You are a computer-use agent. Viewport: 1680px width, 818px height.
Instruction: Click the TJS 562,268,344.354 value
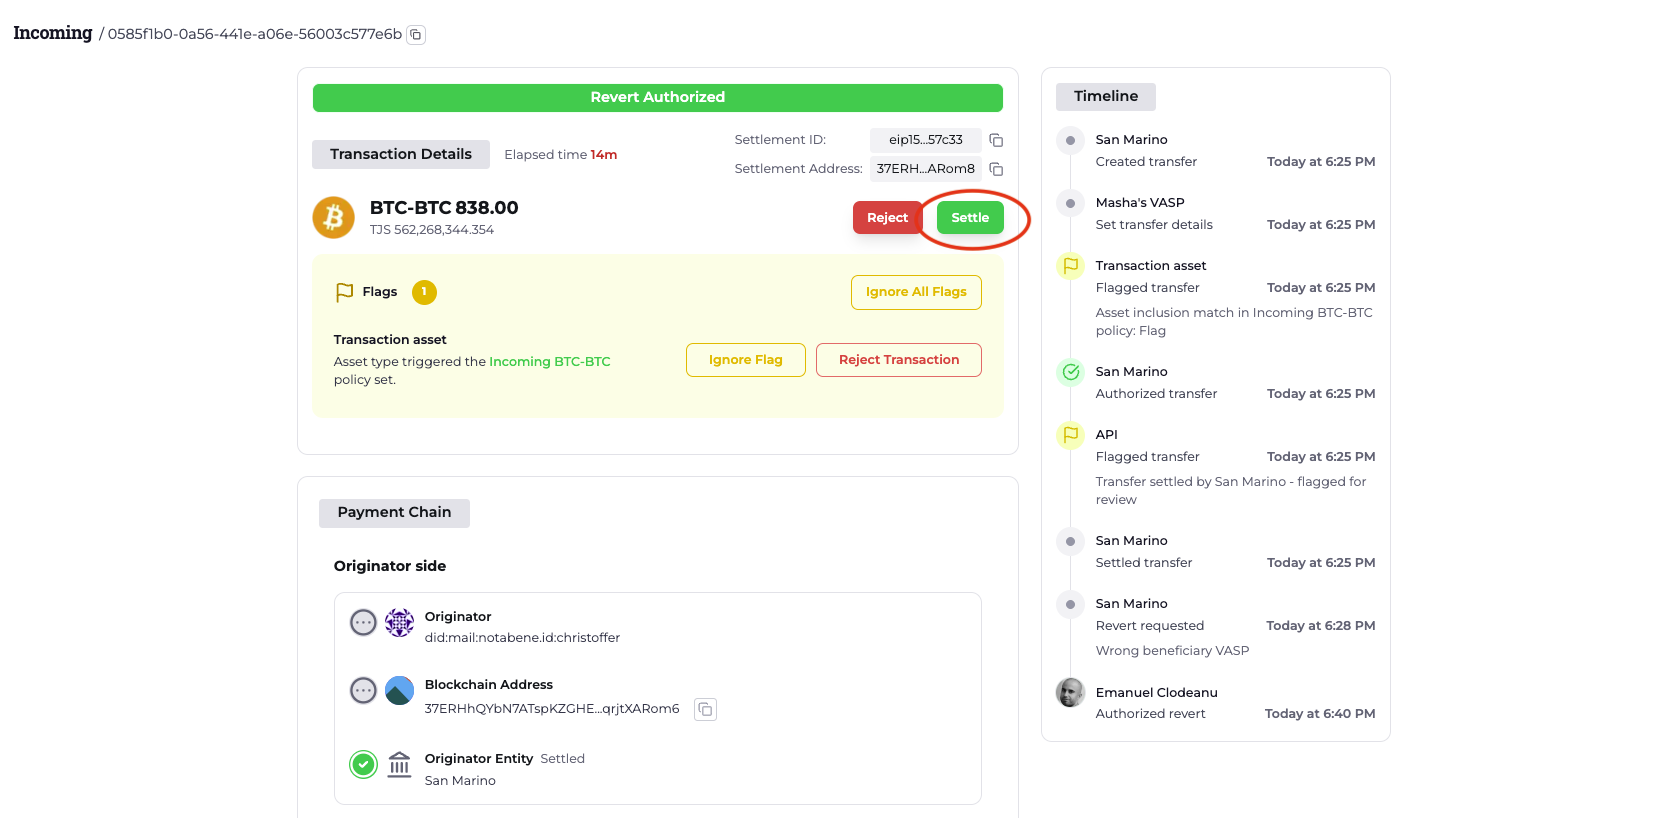[432, 230]
